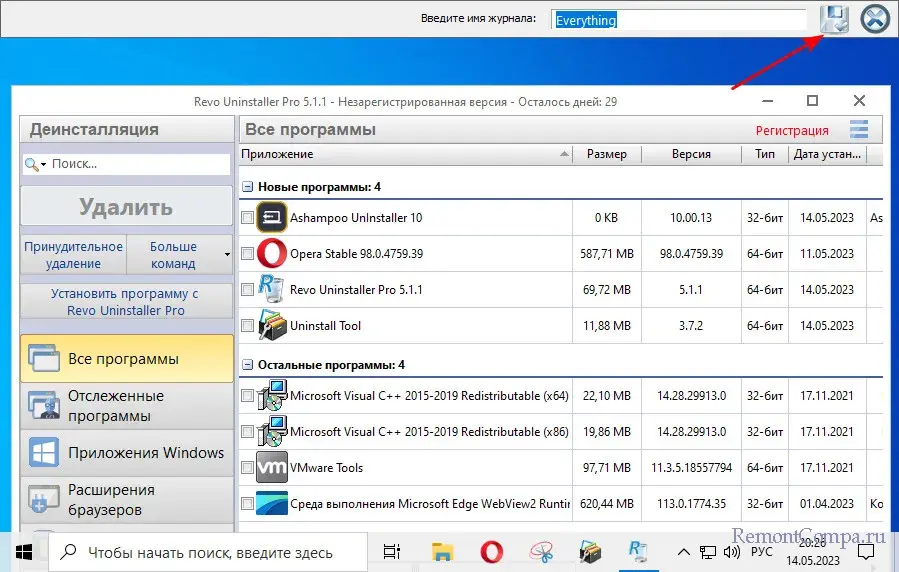Click the Регистрация link
The width and height of the screenshot is (899, 572).
tap(791, 130)
